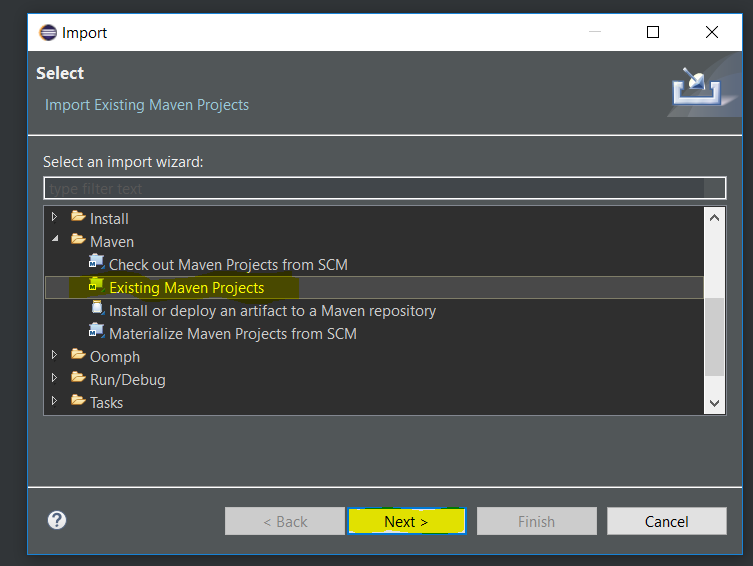Screen dimensions: 753x566
Task: Click the wizard list scroll down arrow
Action: 714,403
